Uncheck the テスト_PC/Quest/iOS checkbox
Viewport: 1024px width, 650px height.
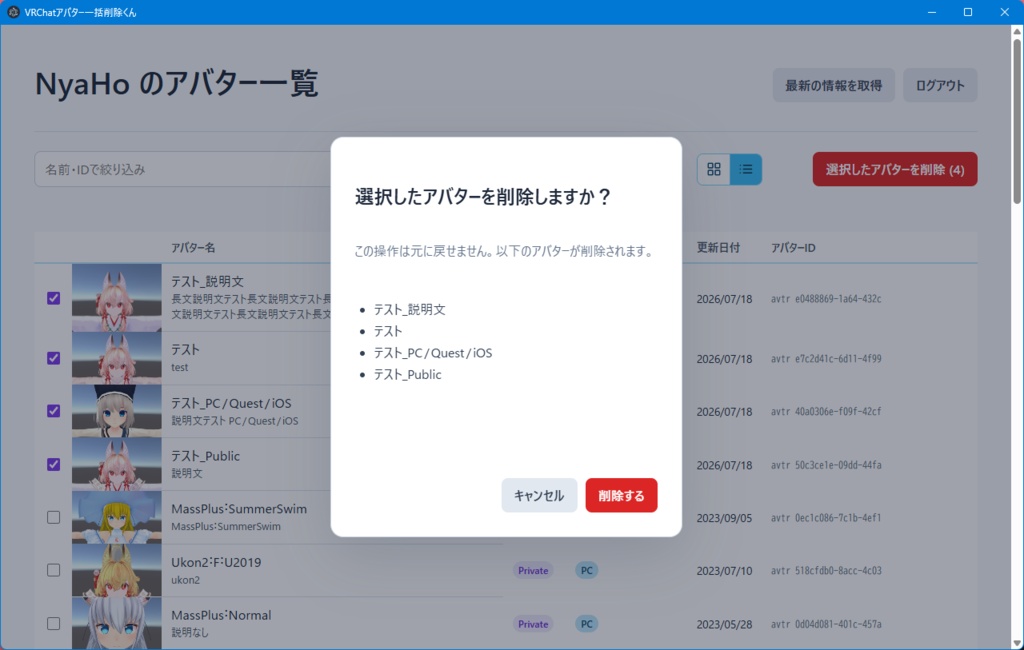point(54,411)
